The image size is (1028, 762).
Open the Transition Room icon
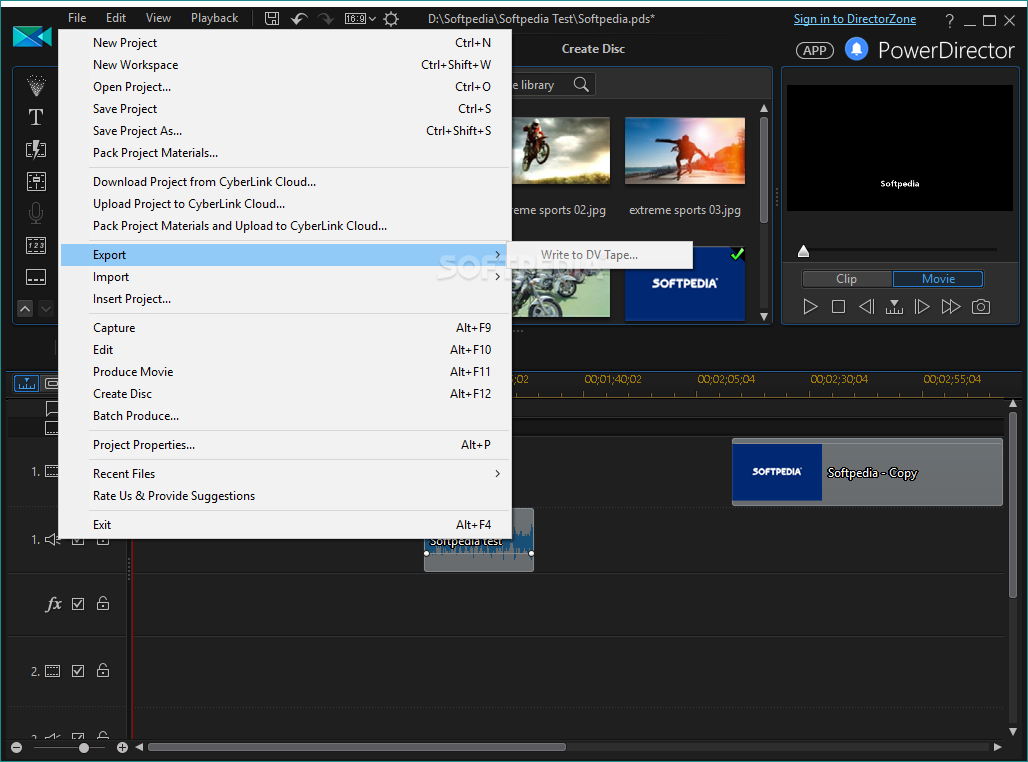pyautogui.click(x=36, y=150)
